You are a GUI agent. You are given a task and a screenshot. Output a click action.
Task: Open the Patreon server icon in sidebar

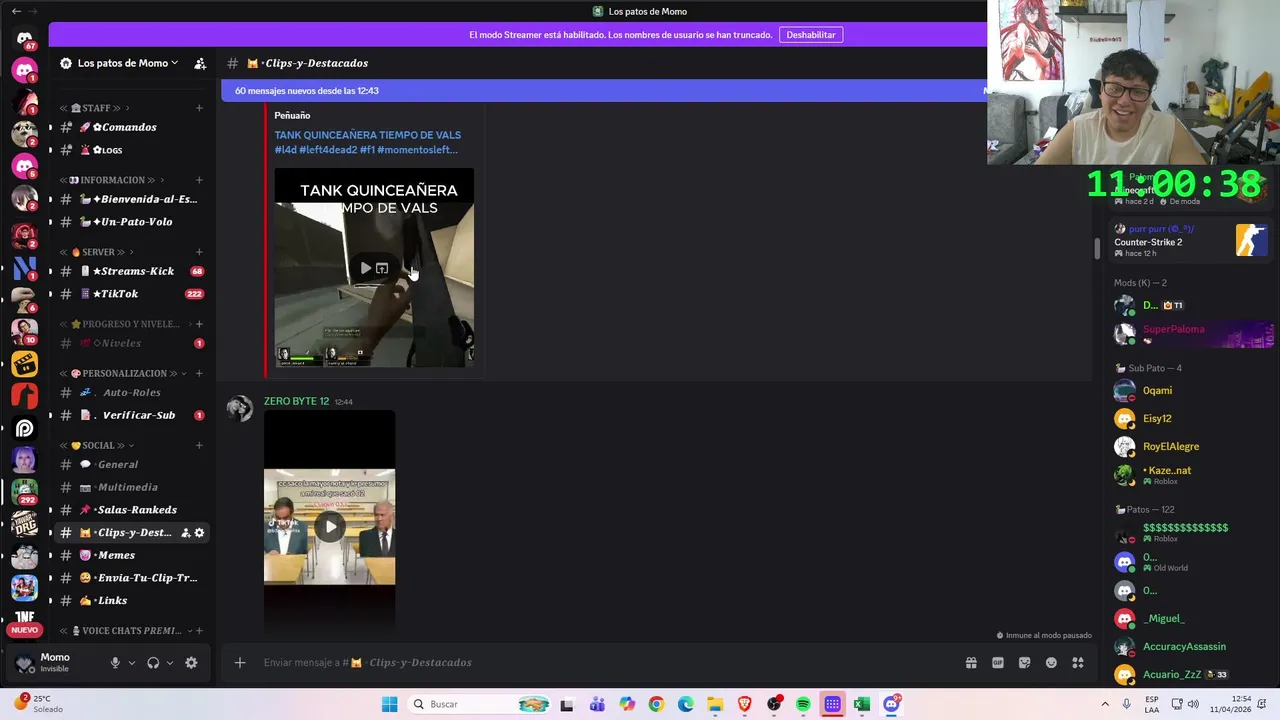coord(24,428)
